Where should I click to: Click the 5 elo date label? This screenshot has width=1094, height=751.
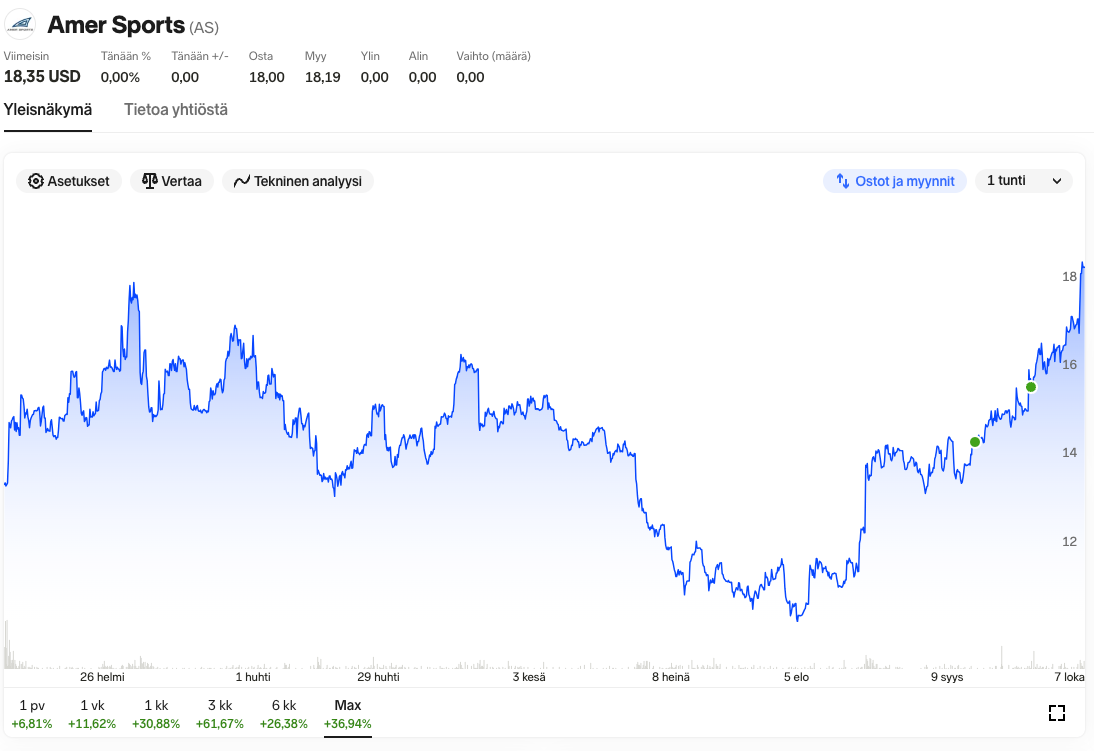click(796, 677)
